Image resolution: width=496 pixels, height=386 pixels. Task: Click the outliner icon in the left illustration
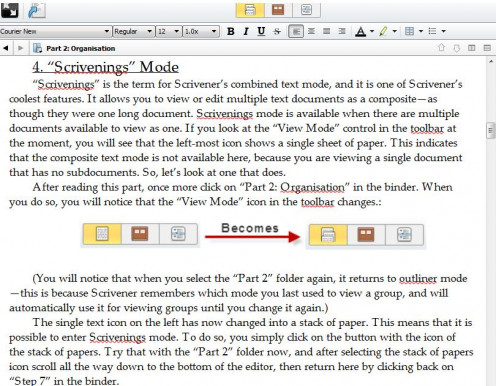pos(178,234)
